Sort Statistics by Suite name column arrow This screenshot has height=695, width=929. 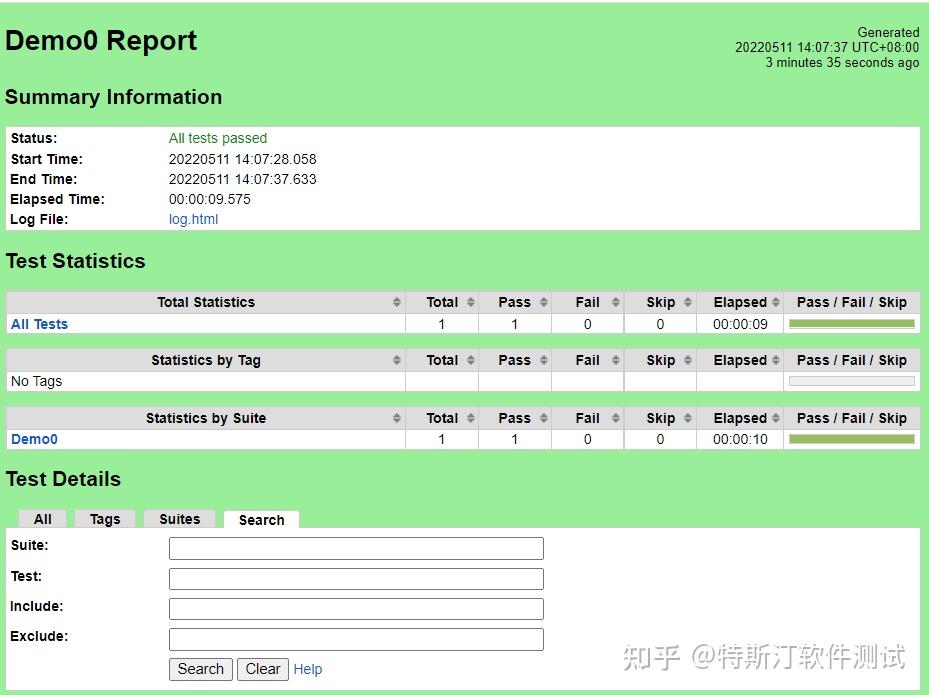pyautogui.click(x=396, y=418)
